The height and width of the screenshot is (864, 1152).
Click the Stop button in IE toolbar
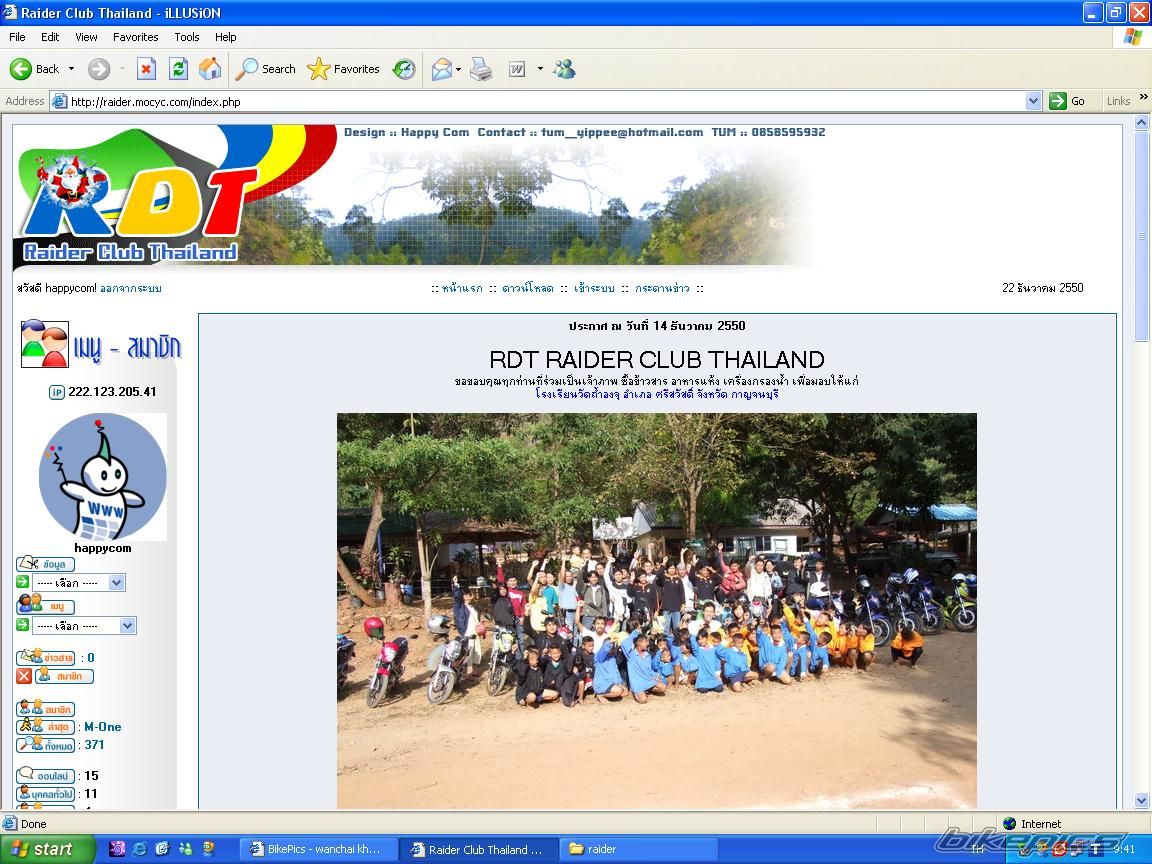point(146,69)
